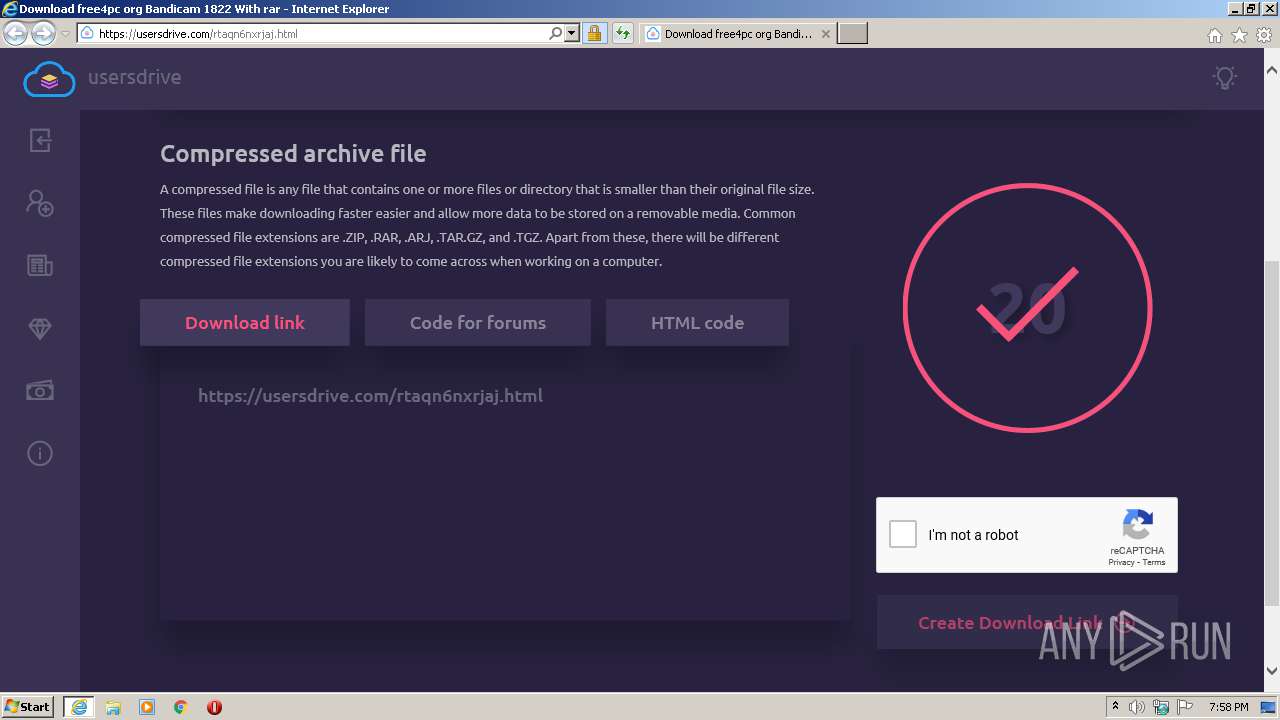The width and height of the screenshot is (1280, 720).
Task: Click the 7:58 PM clock
Action: (1229, 707)
